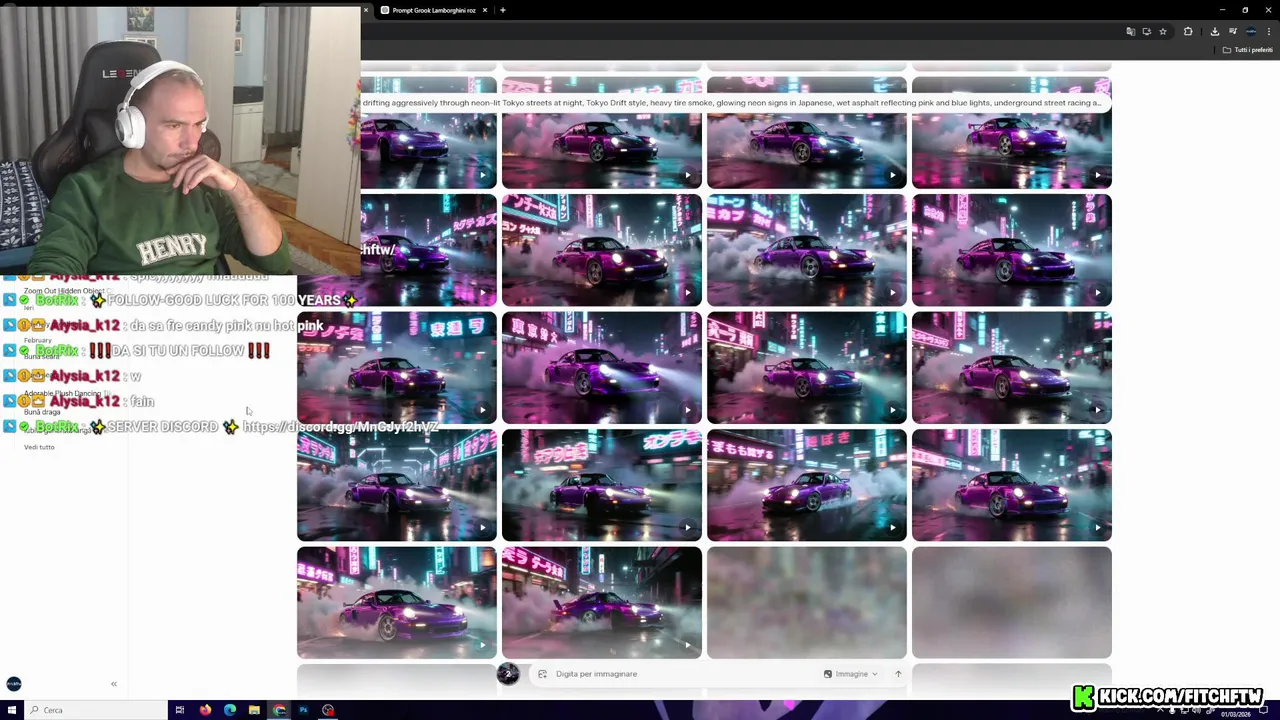Play the second-row rightmost car video icon
The height and width of the screenshot is (720, 1280).
[x=1097, y=294]
